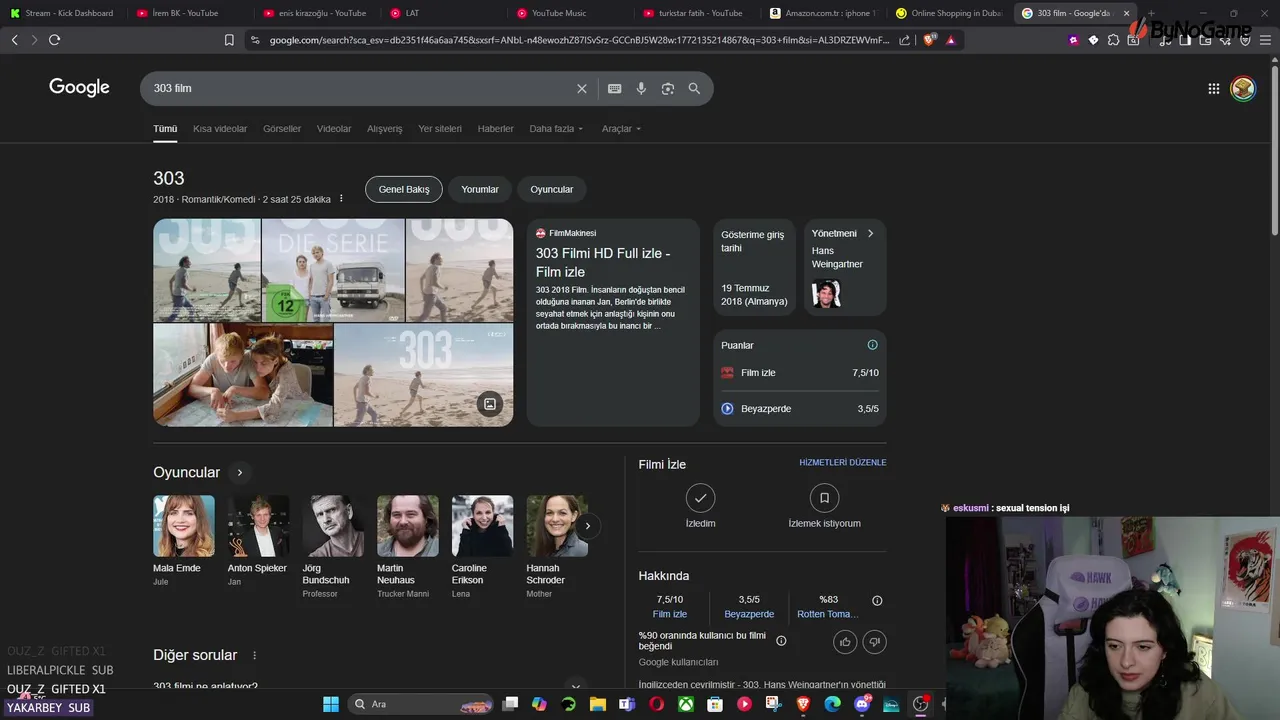Open the three-dot menu next to 303 runtime

(341, 199)
